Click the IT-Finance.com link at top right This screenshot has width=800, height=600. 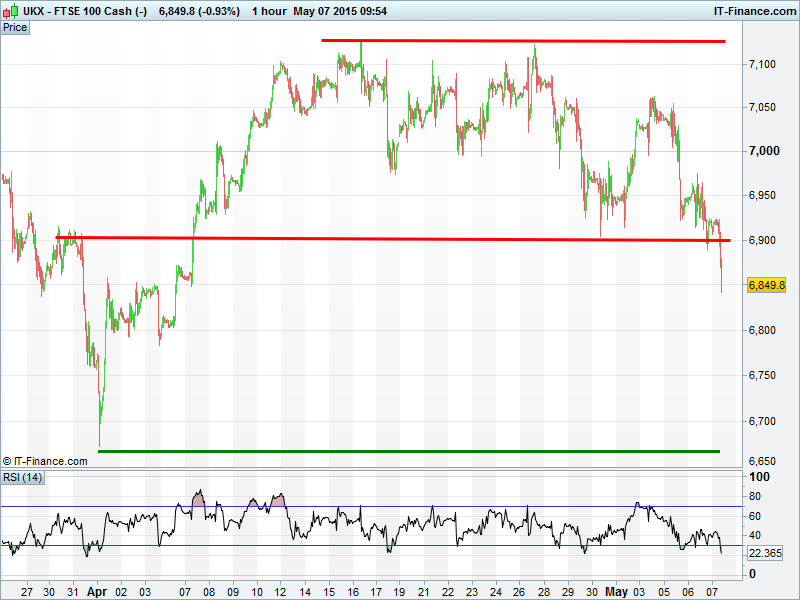click(754, 10)
